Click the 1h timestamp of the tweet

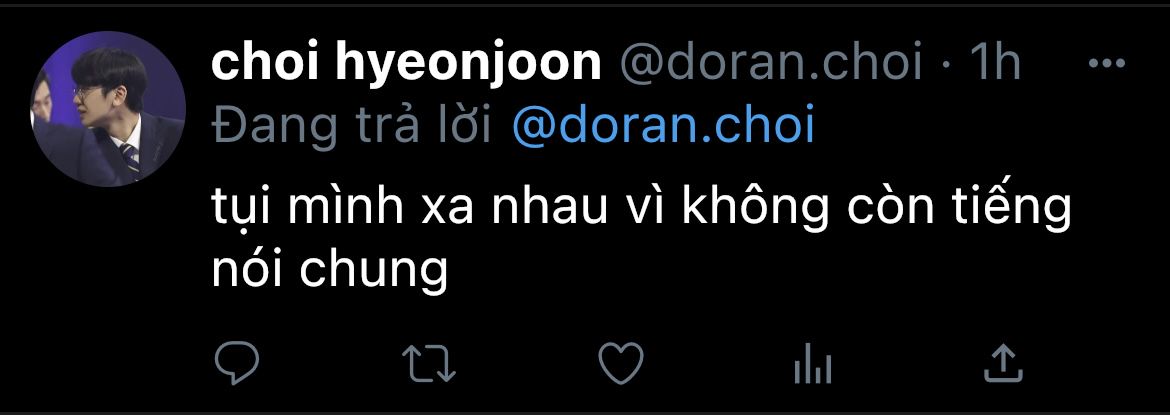click(x=994, y=64)
